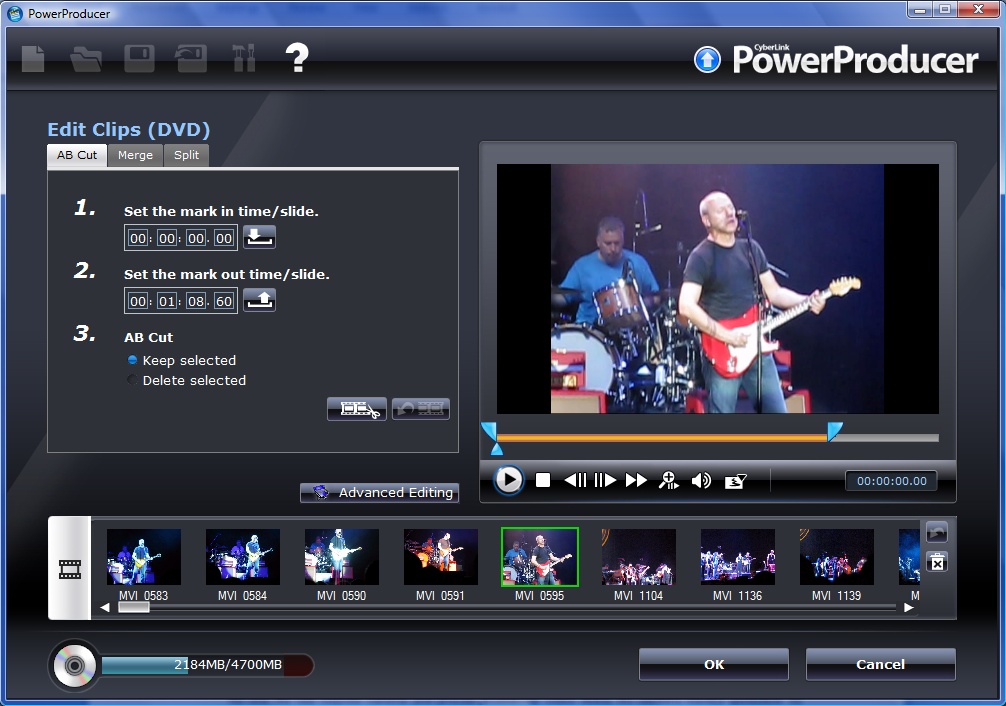
Task: Save project with the disk icon
Action: (x=139, y=58)
